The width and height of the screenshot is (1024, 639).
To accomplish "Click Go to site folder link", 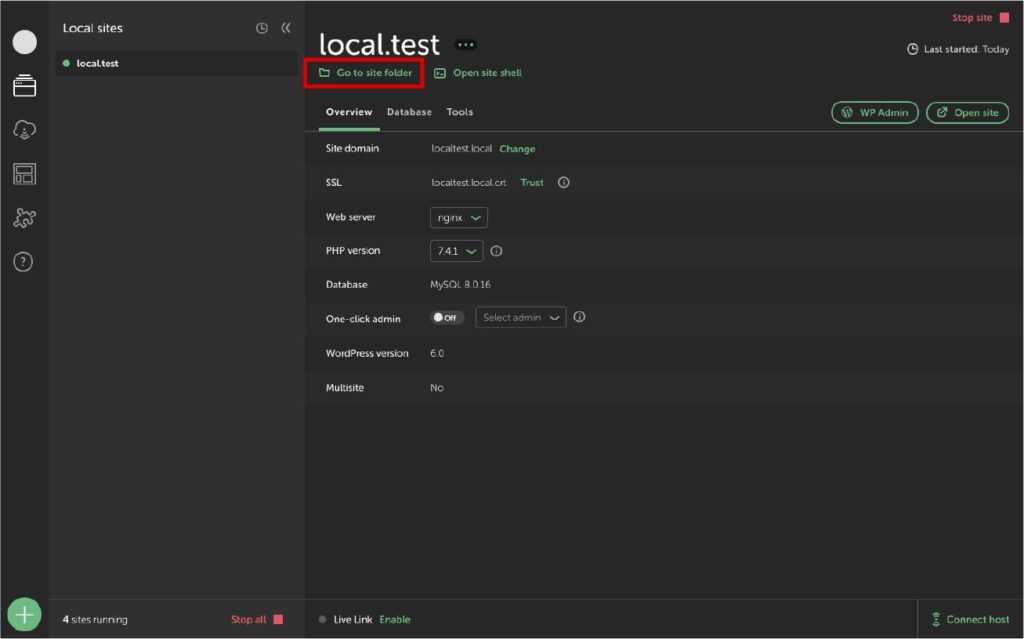I will [x=365, y=73].
